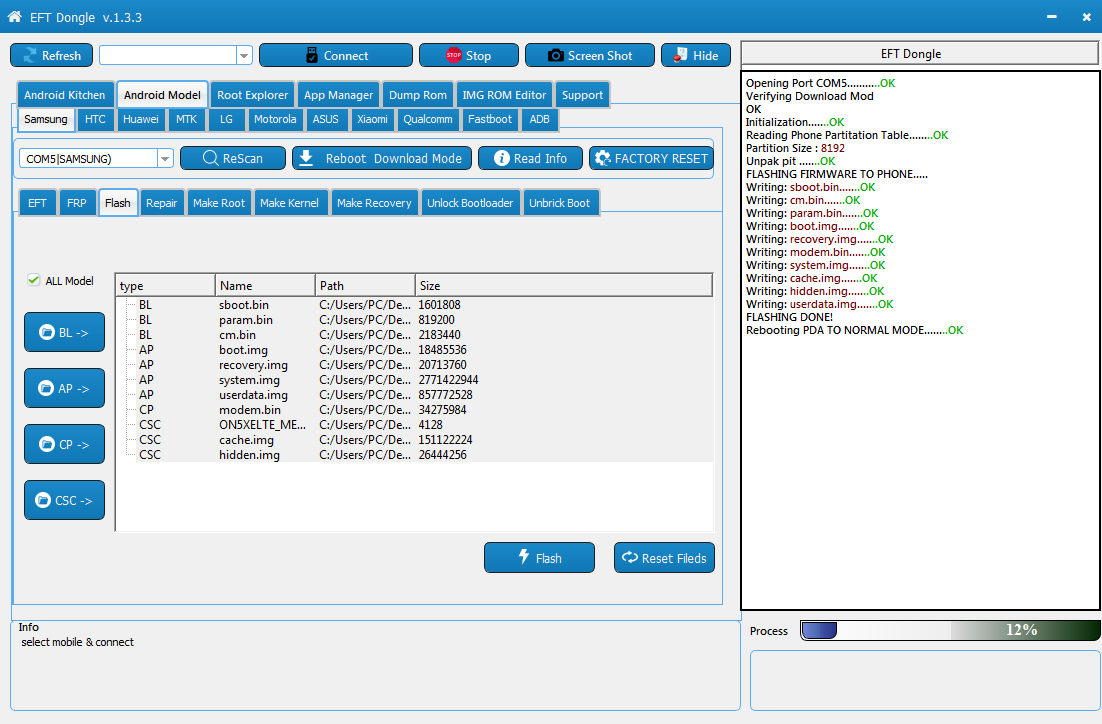Expand the COM5|SAMSUNG) port dropdown
The height and width of the screenshot is (724, 1102).
164,159
